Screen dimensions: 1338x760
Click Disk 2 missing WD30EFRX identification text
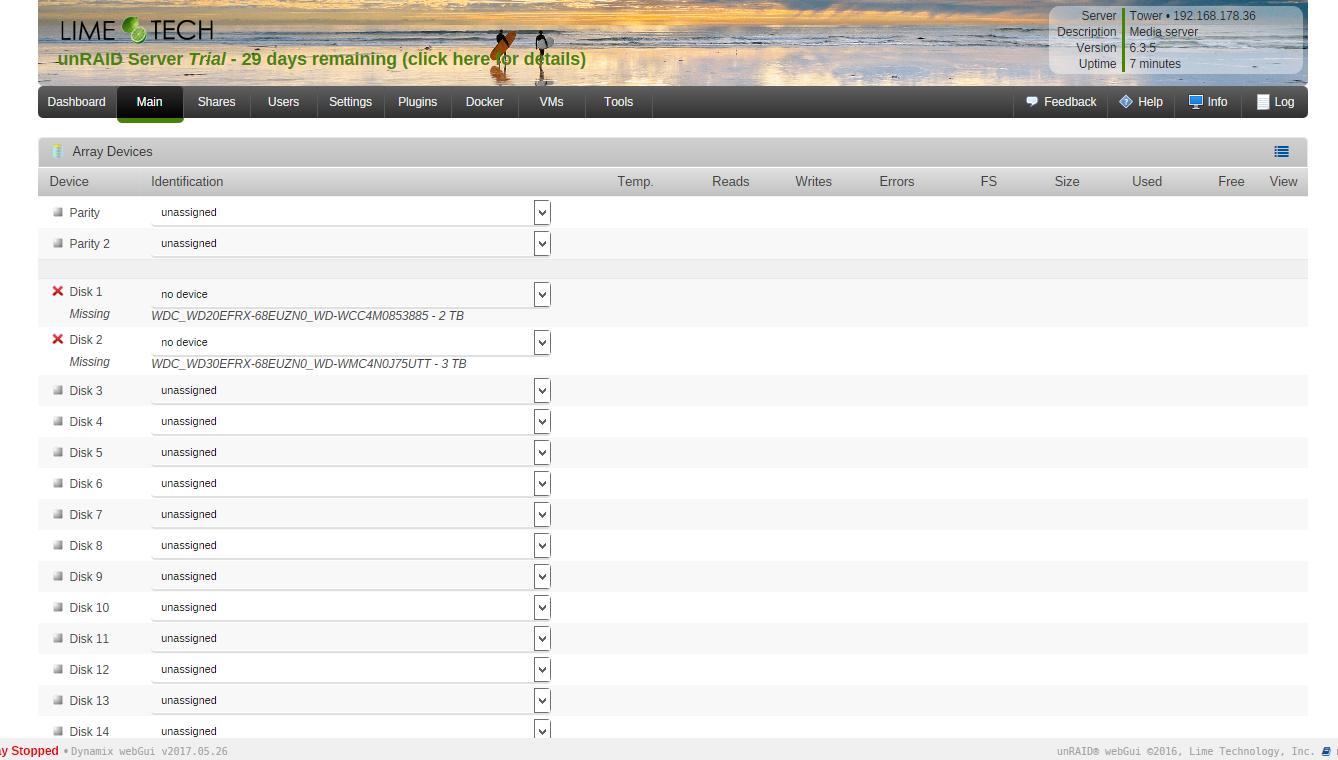coord(309,364)
